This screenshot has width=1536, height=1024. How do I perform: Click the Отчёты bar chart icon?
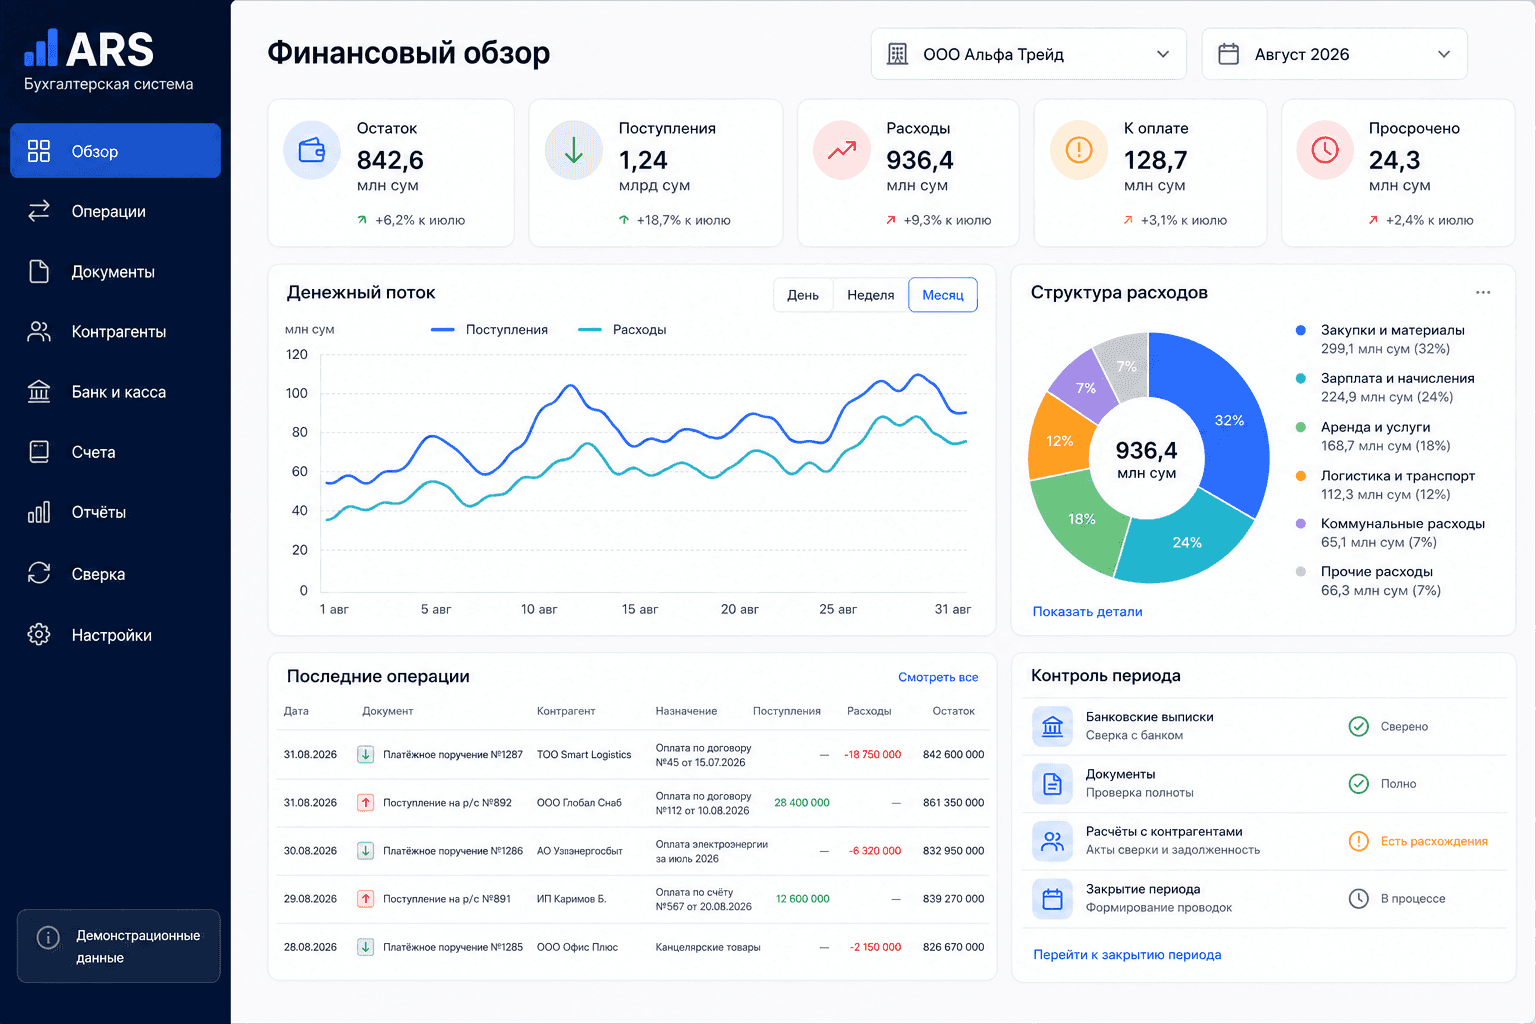tap(39, 512)
